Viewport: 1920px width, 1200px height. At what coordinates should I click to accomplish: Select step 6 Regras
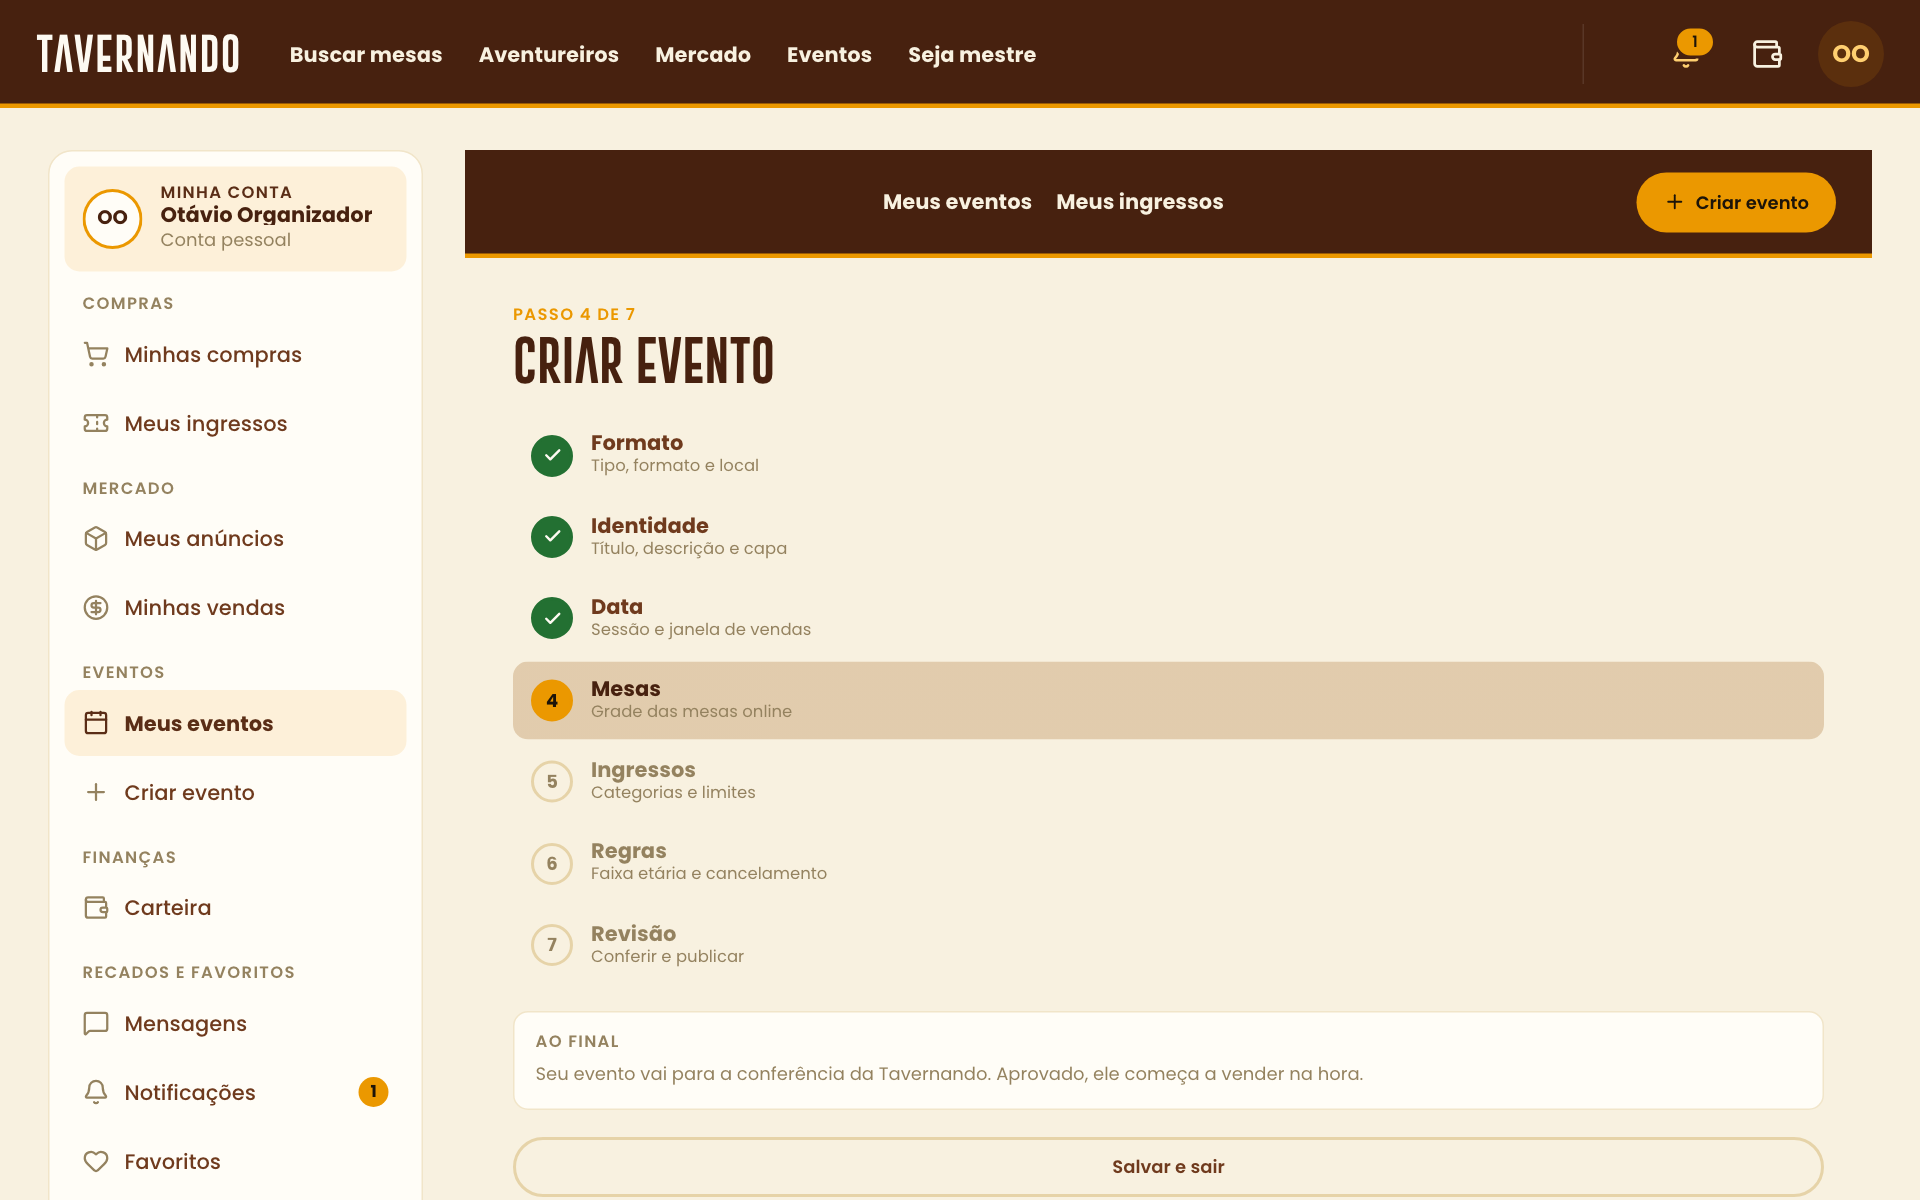point(1168,862)
